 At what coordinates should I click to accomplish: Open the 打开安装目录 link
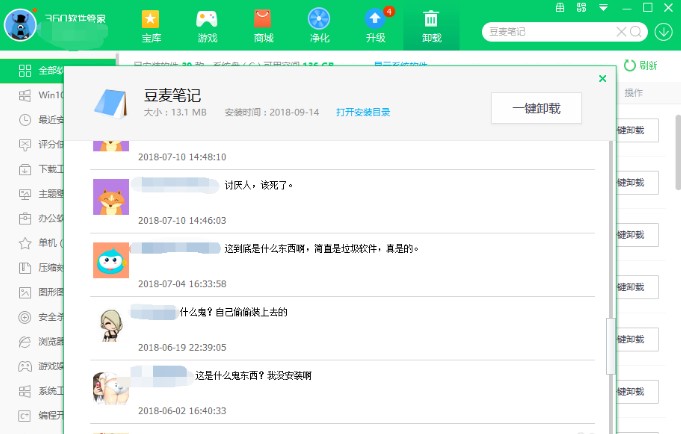pyautogui.click(x=363, y=112)
